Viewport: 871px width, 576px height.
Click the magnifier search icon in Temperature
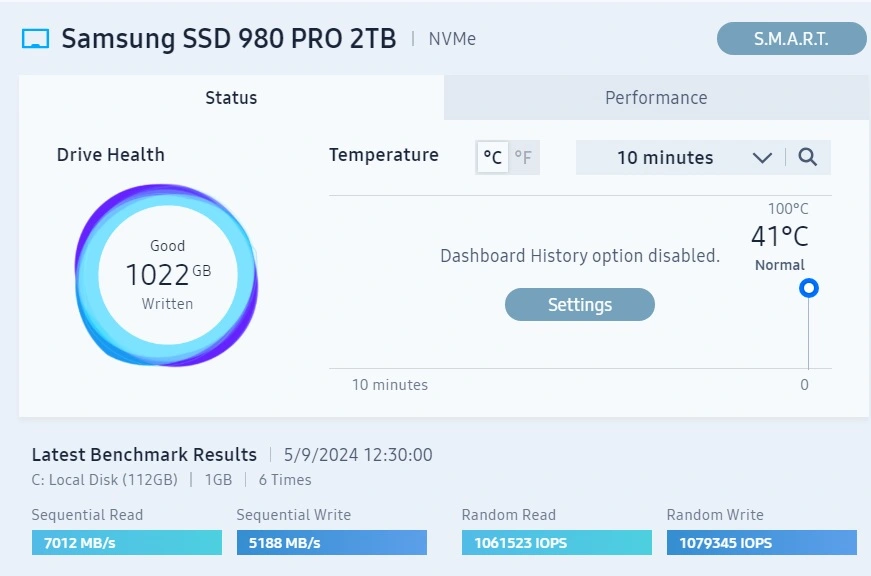(x=808, y=158)
